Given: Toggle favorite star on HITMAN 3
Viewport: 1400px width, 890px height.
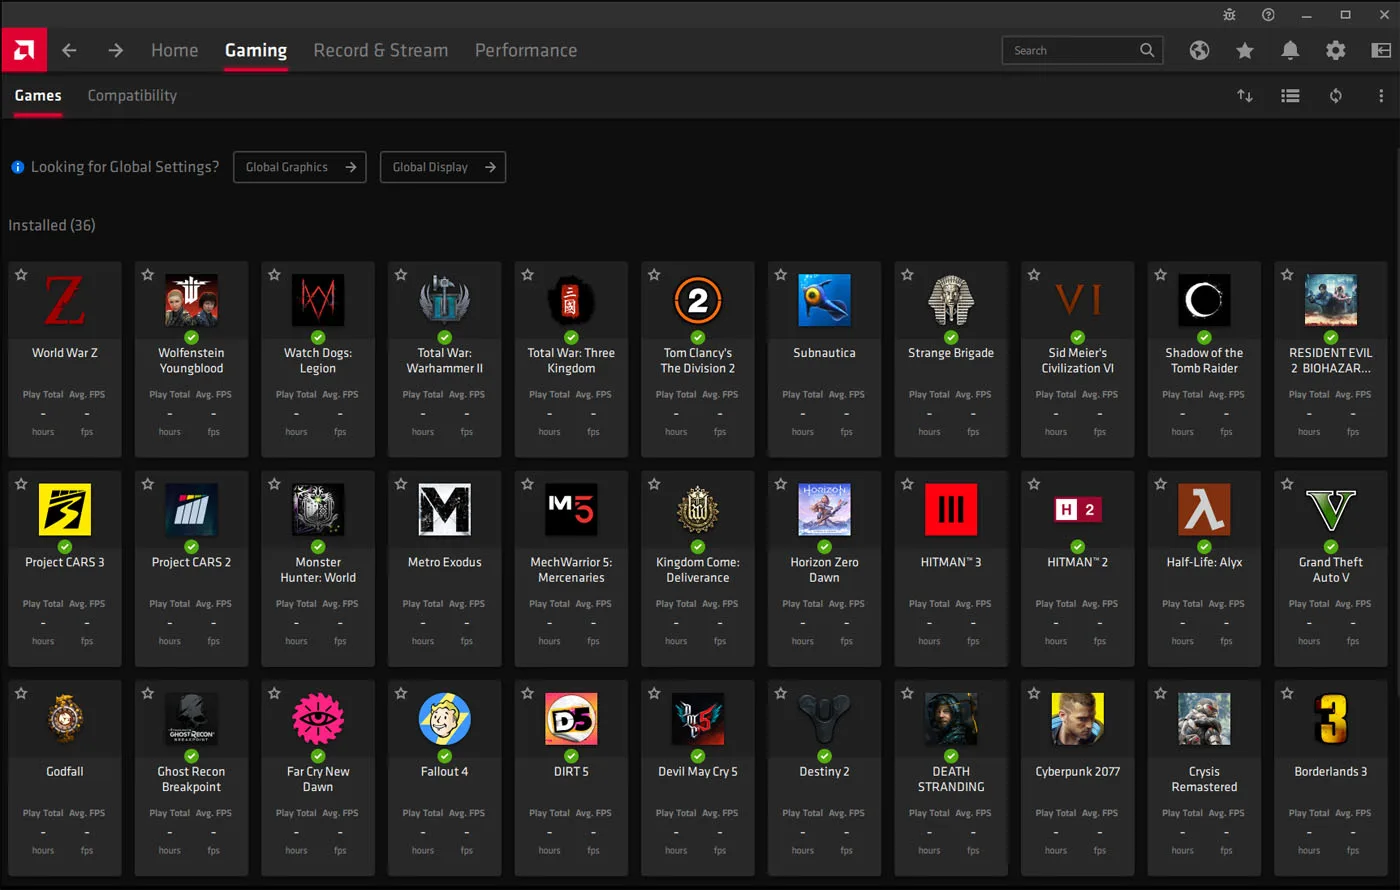Looking at the screenshot, I should tap(907, 483).
